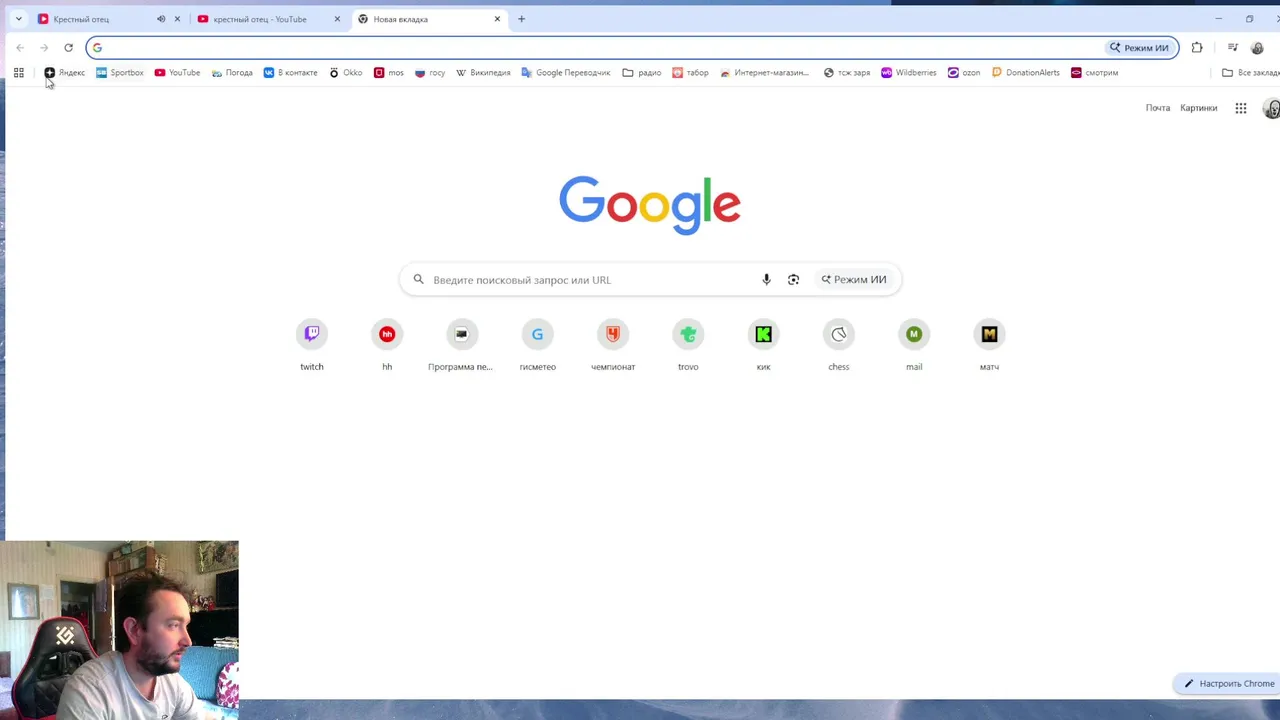Open Google Lens image search
1280x720 pixels.
click(793, 280)
